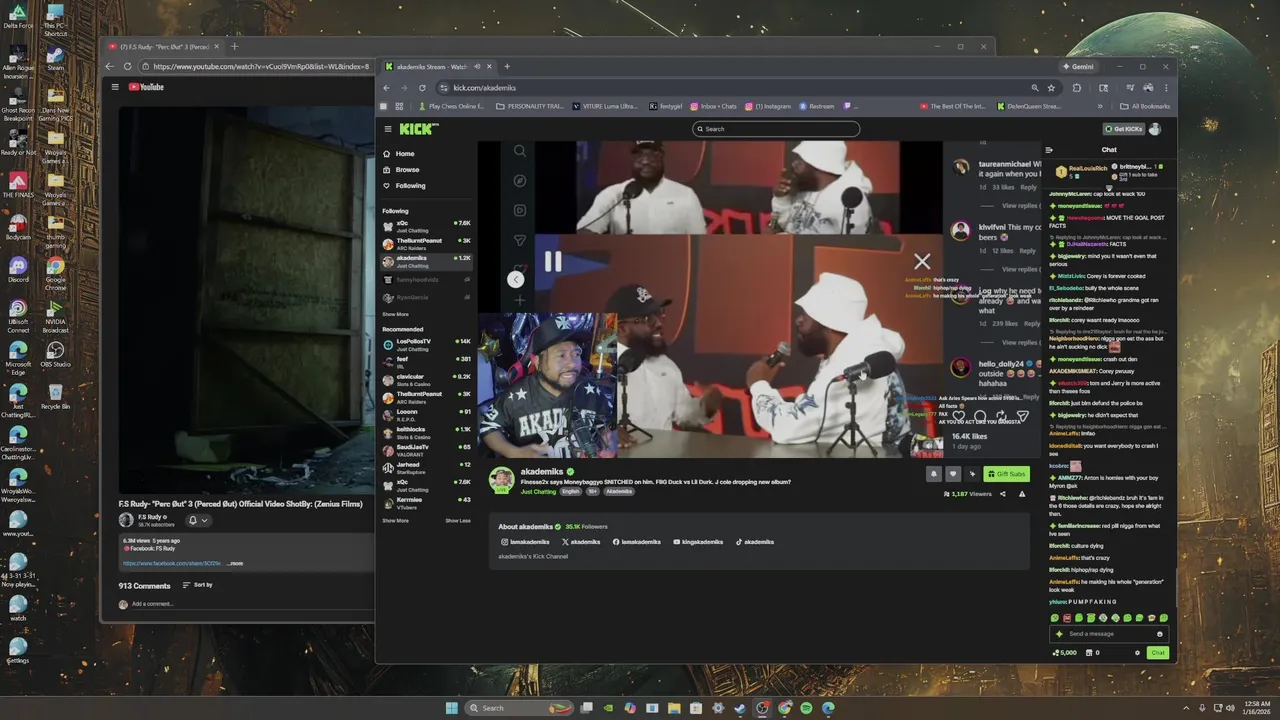Open akademiks channel avatar
The height and width of the screenshot is (720, 1280).
click(501, 479)
